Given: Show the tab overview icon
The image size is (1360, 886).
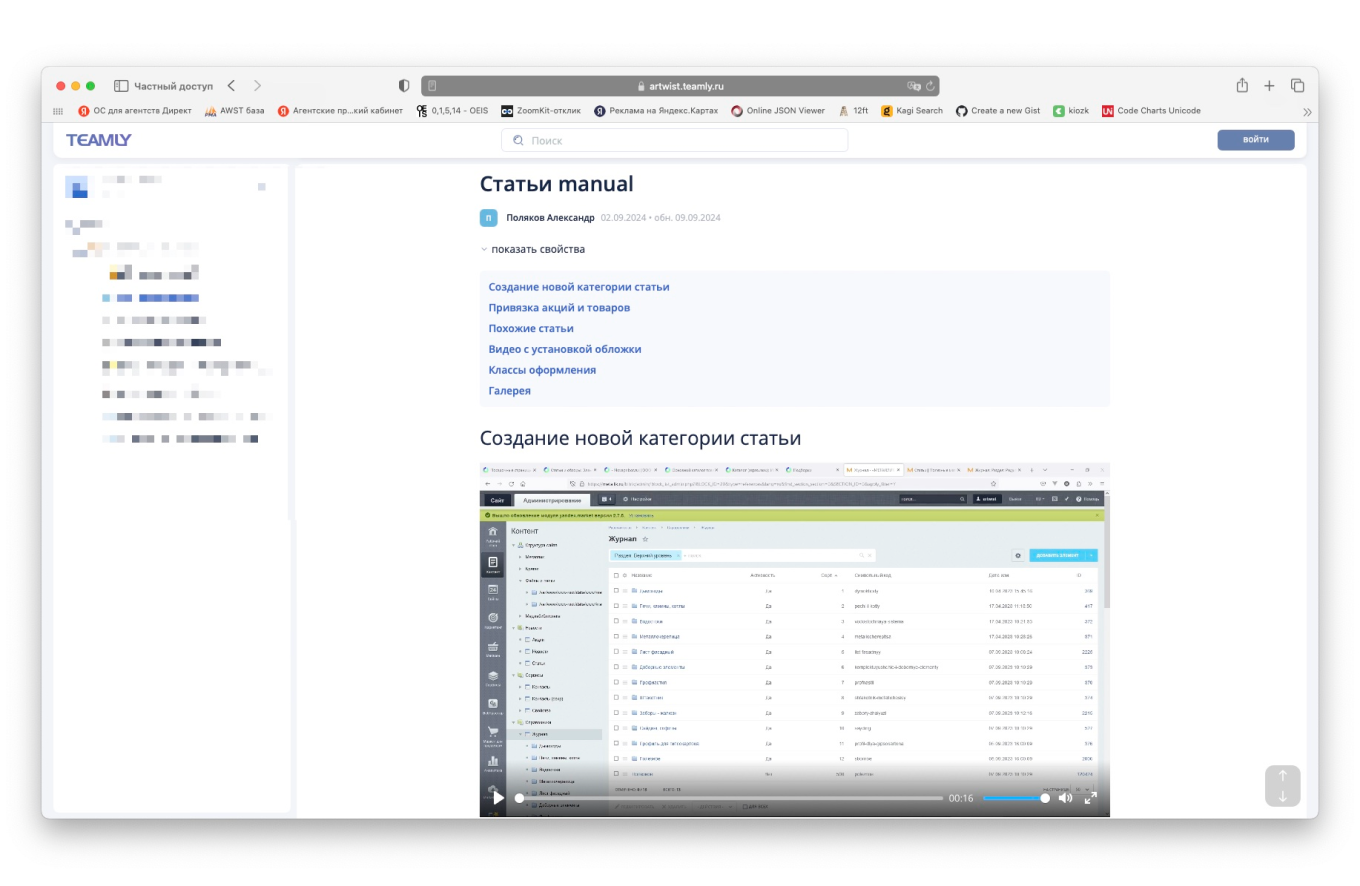Looking at the screenshot, I should pyautogui.click(x=1297, y=86).
